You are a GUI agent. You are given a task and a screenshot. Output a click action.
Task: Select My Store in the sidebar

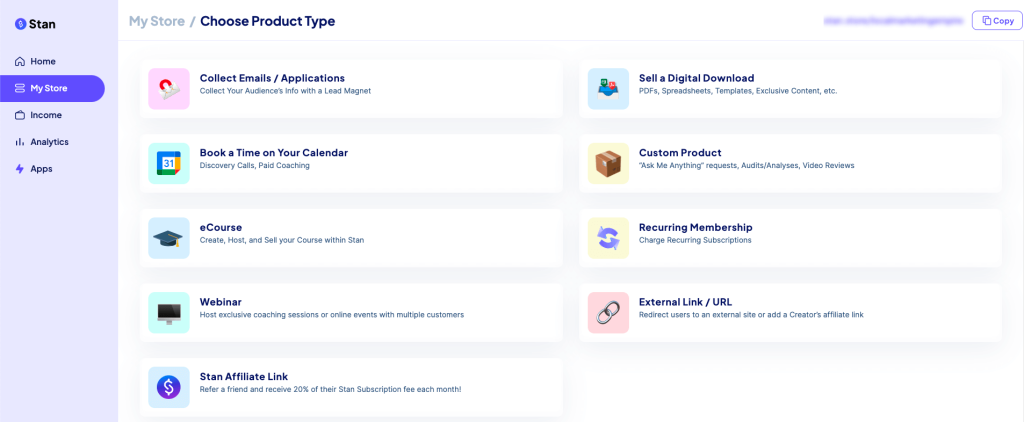click(x=52, y=88)
